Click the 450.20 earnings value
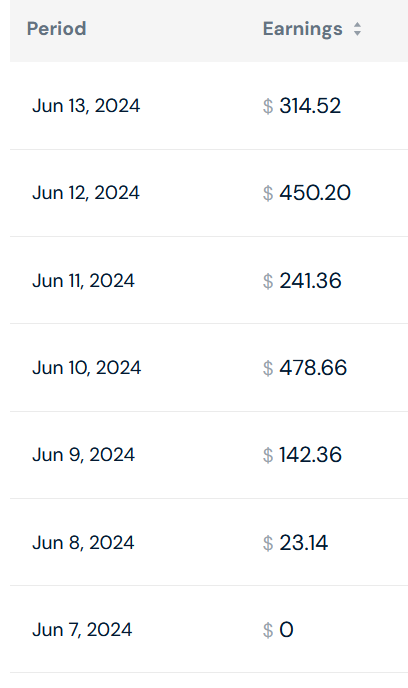 tap(315, 193)
